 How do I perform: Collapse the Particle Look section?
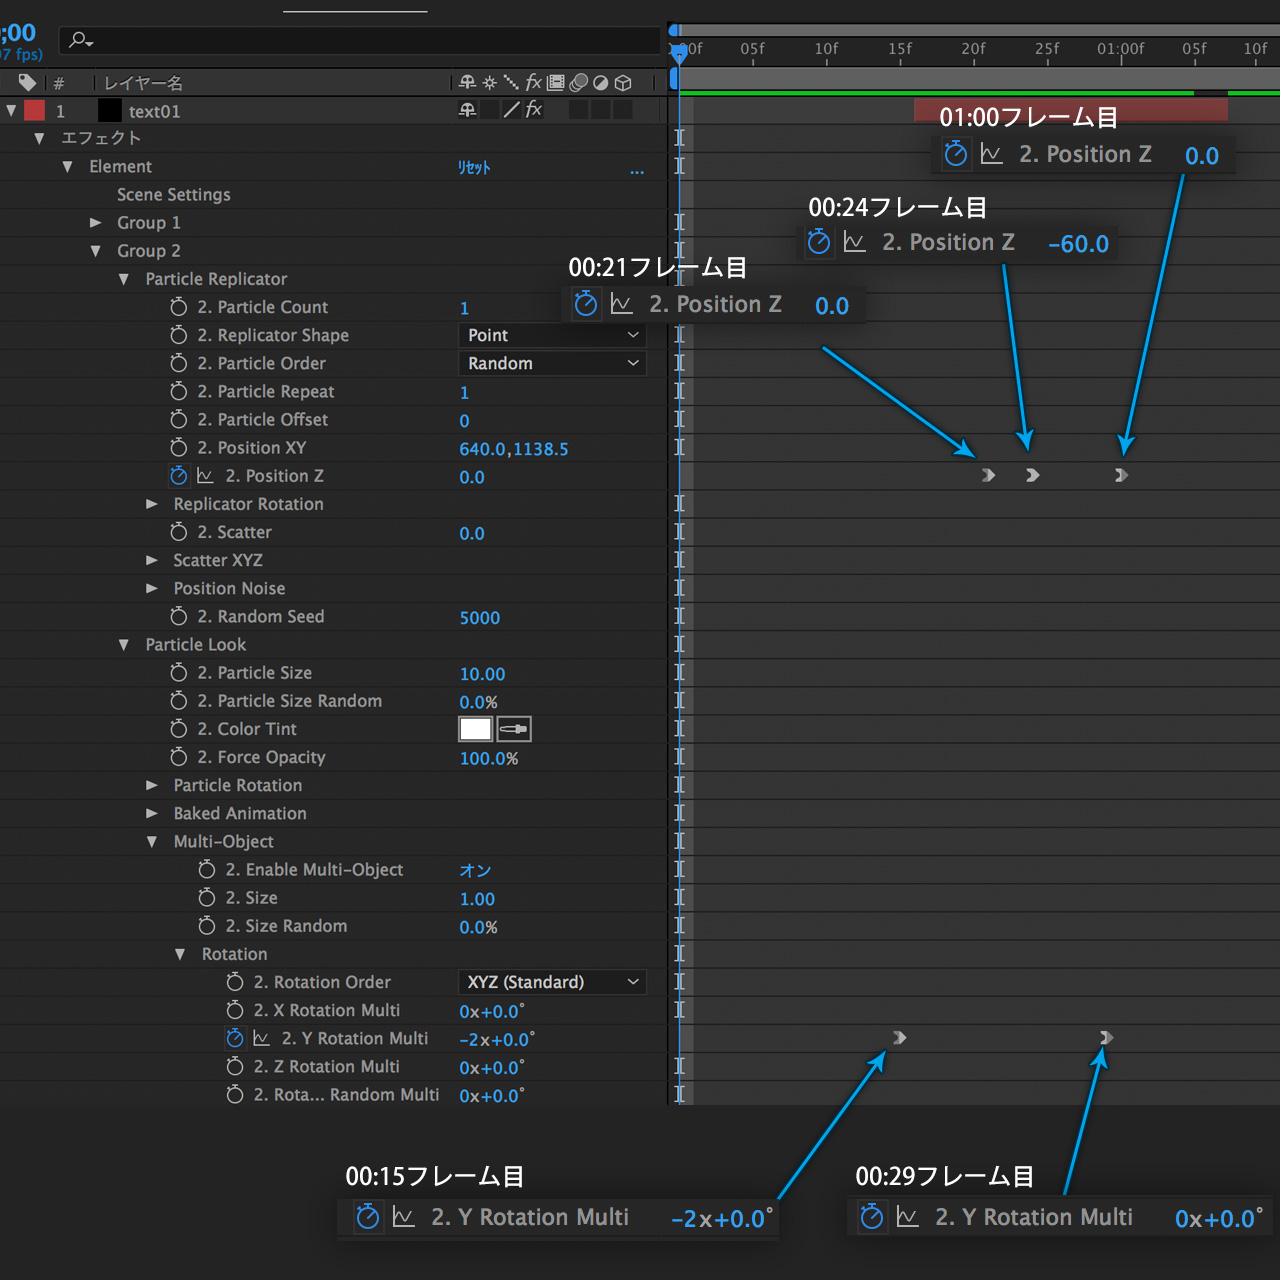coord(124,645)
